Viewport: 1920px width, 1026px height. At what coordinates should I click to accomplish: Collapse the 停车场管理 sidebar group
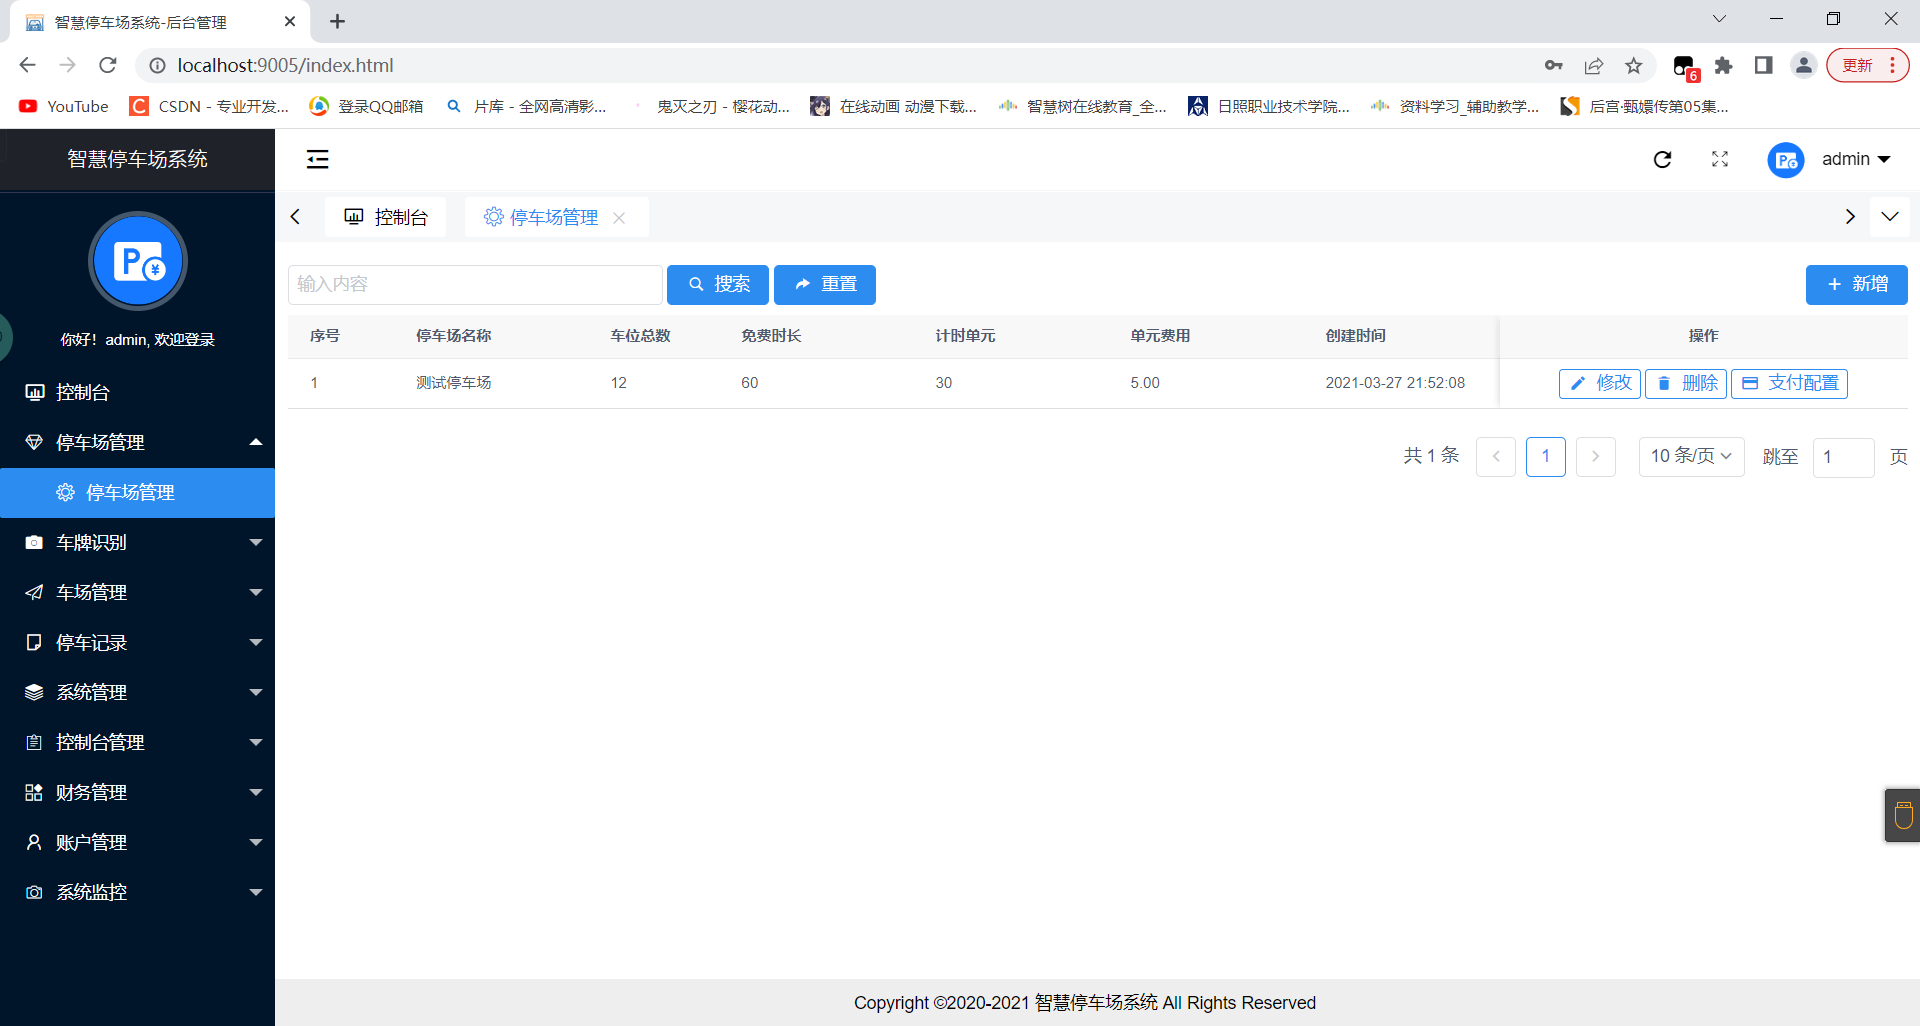point(137,442)
